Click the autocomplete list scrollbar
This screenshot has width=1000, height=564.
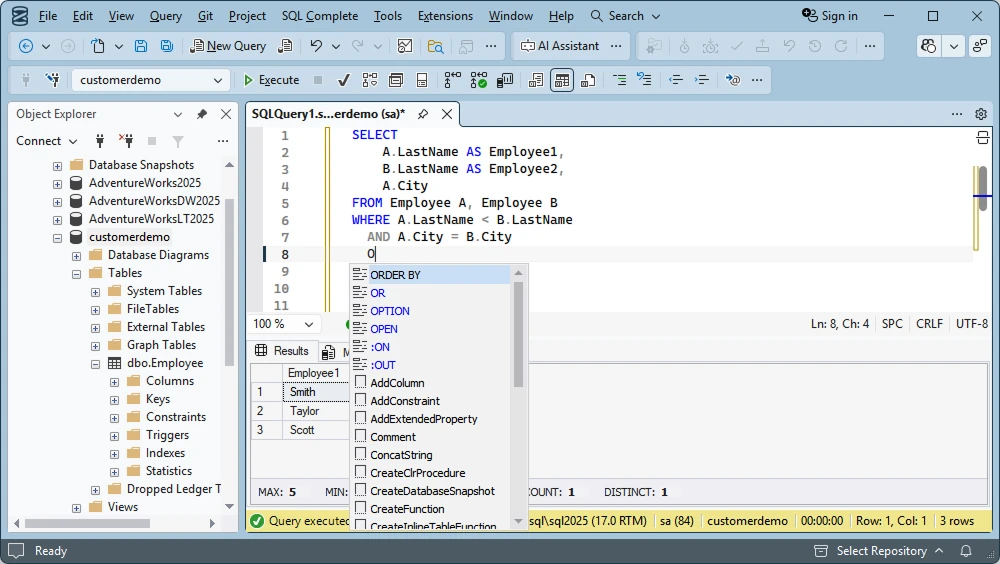[518, 334]
